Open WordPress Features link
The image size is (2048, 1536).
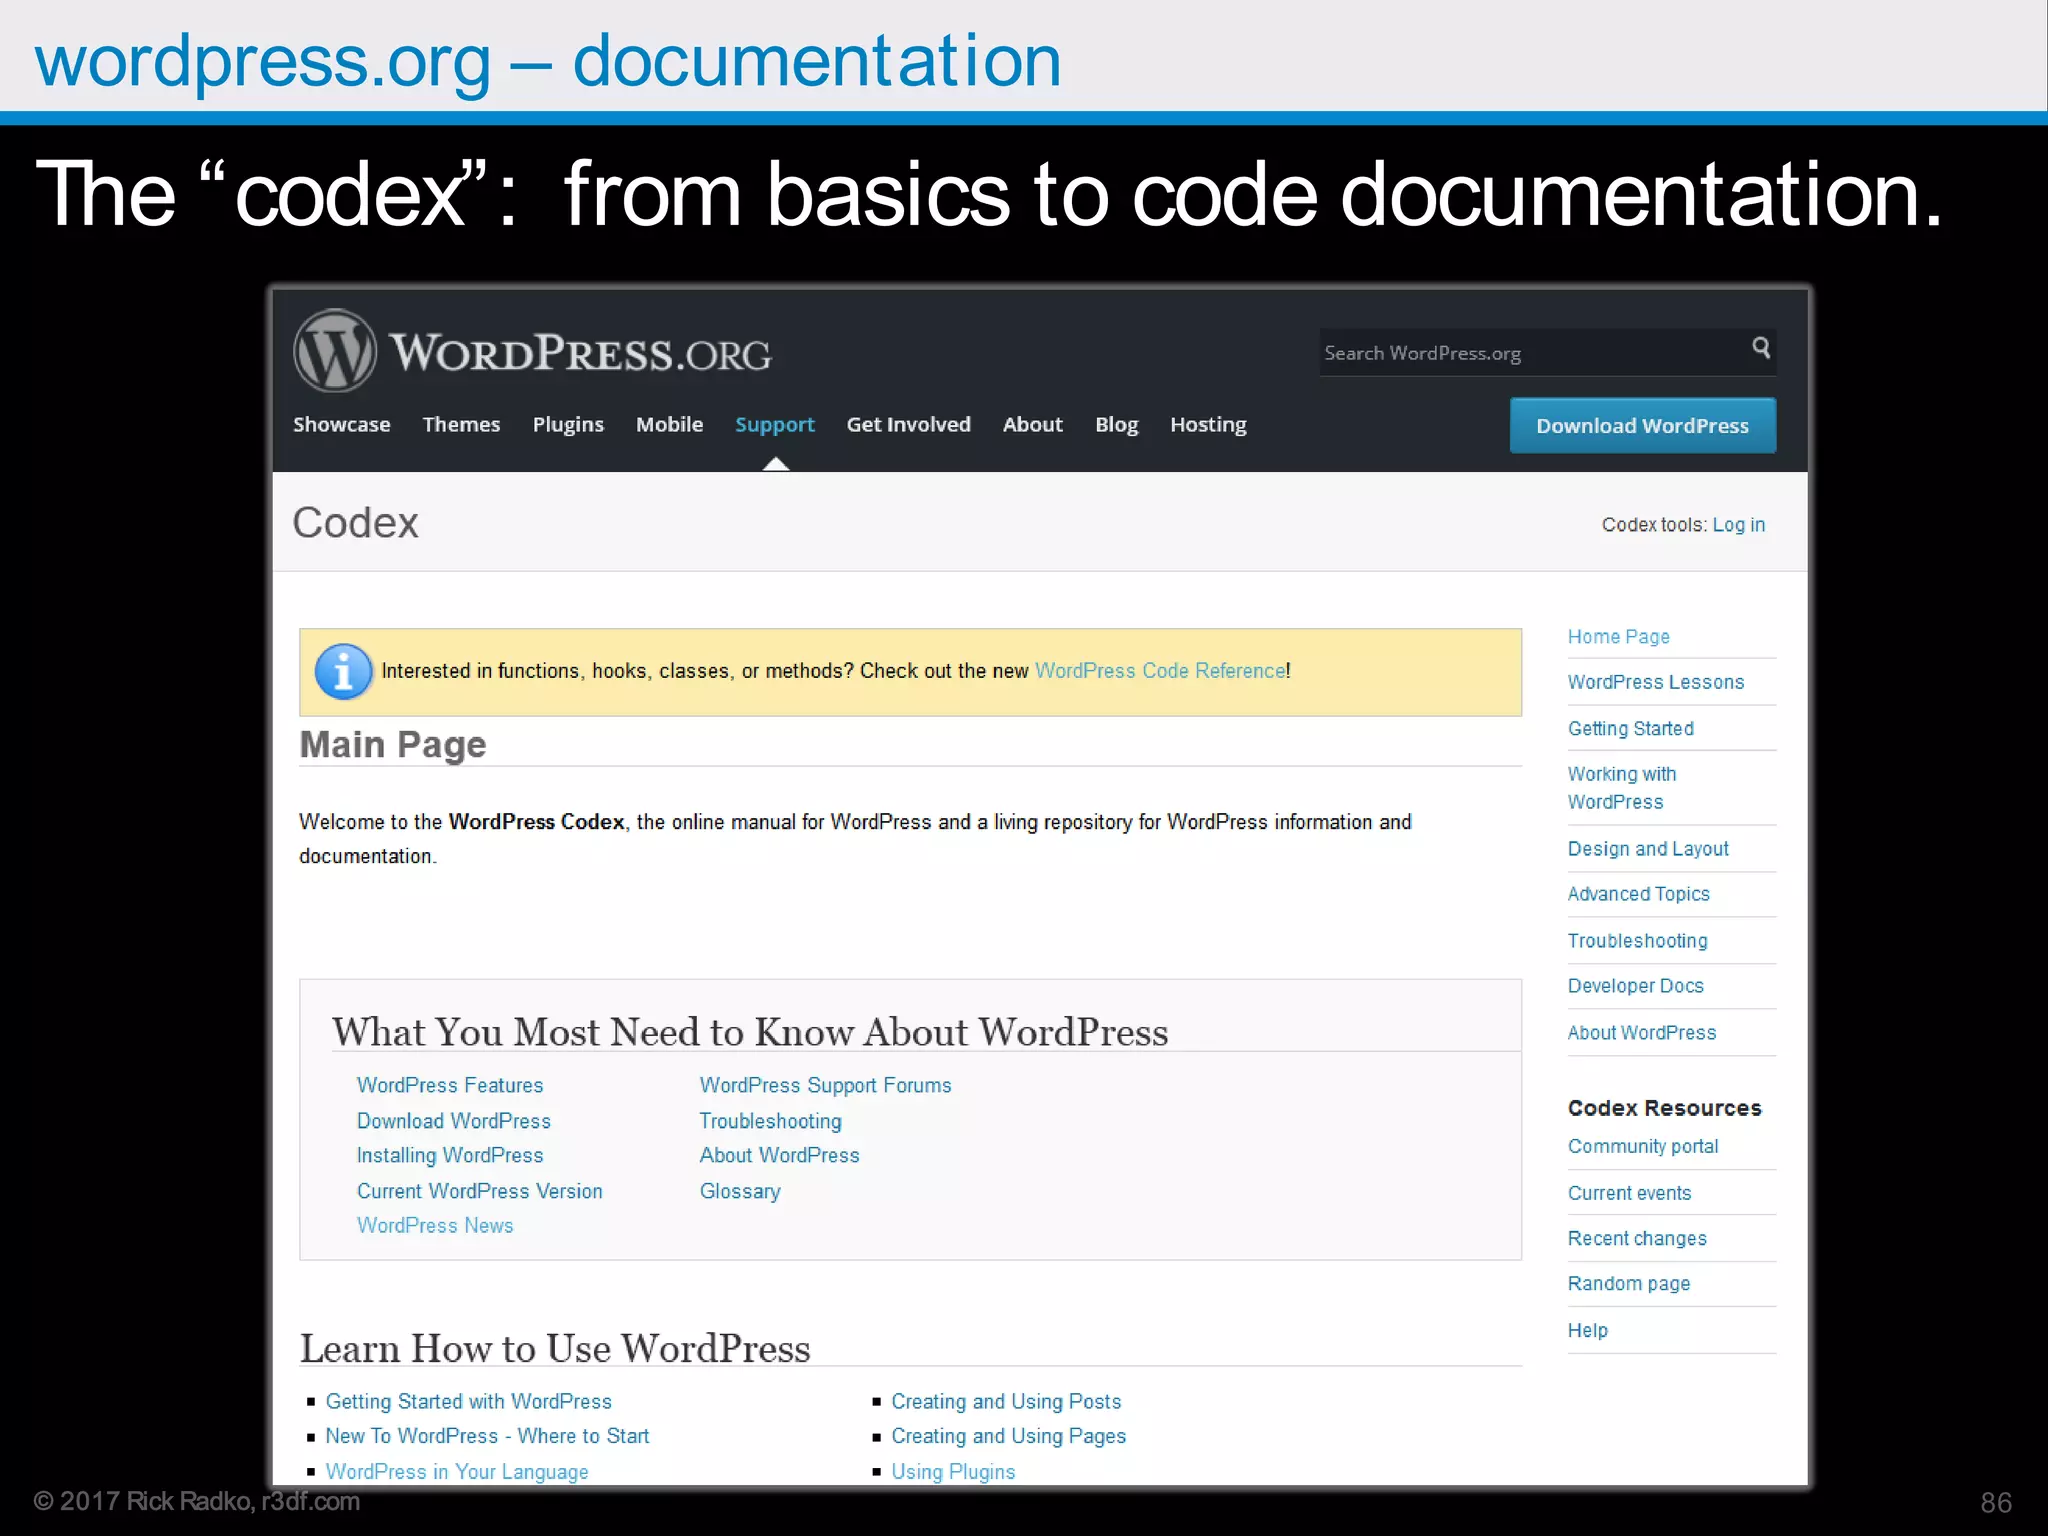450,1086
